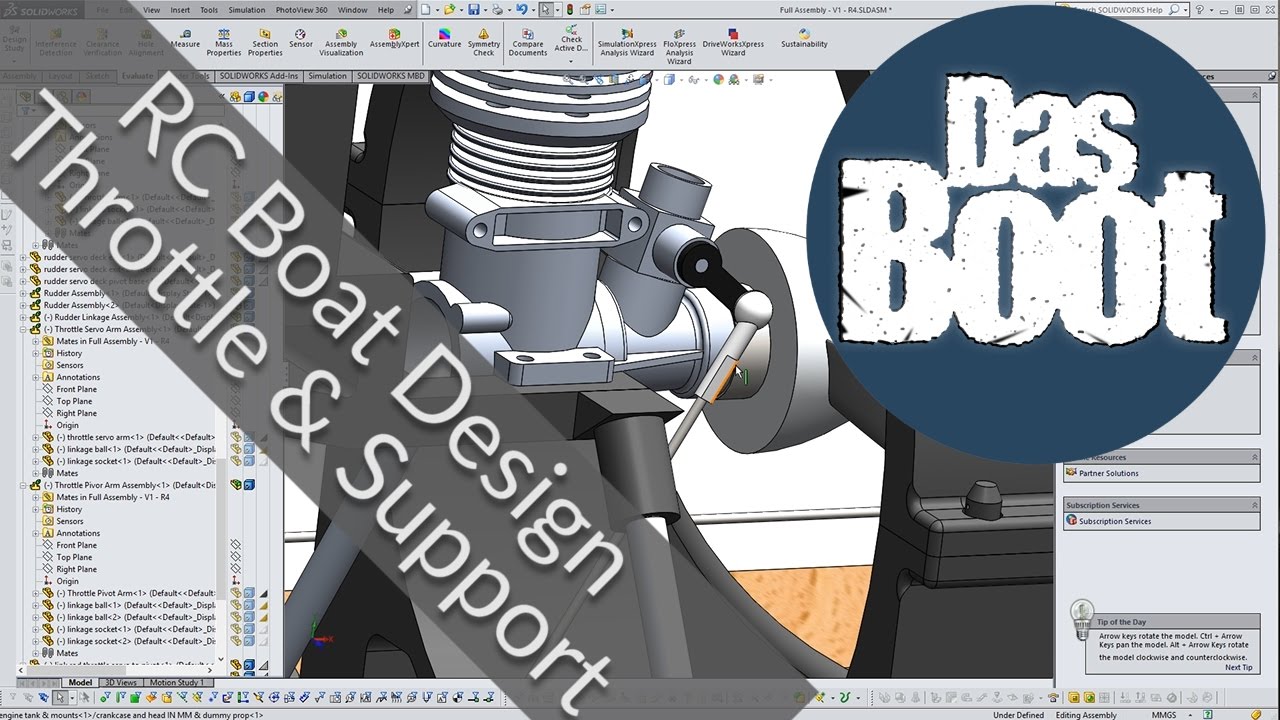Open Partner Solutions link
Image resolution: width=1280 pixels, height=720 pixels.
pos(1108,473)
